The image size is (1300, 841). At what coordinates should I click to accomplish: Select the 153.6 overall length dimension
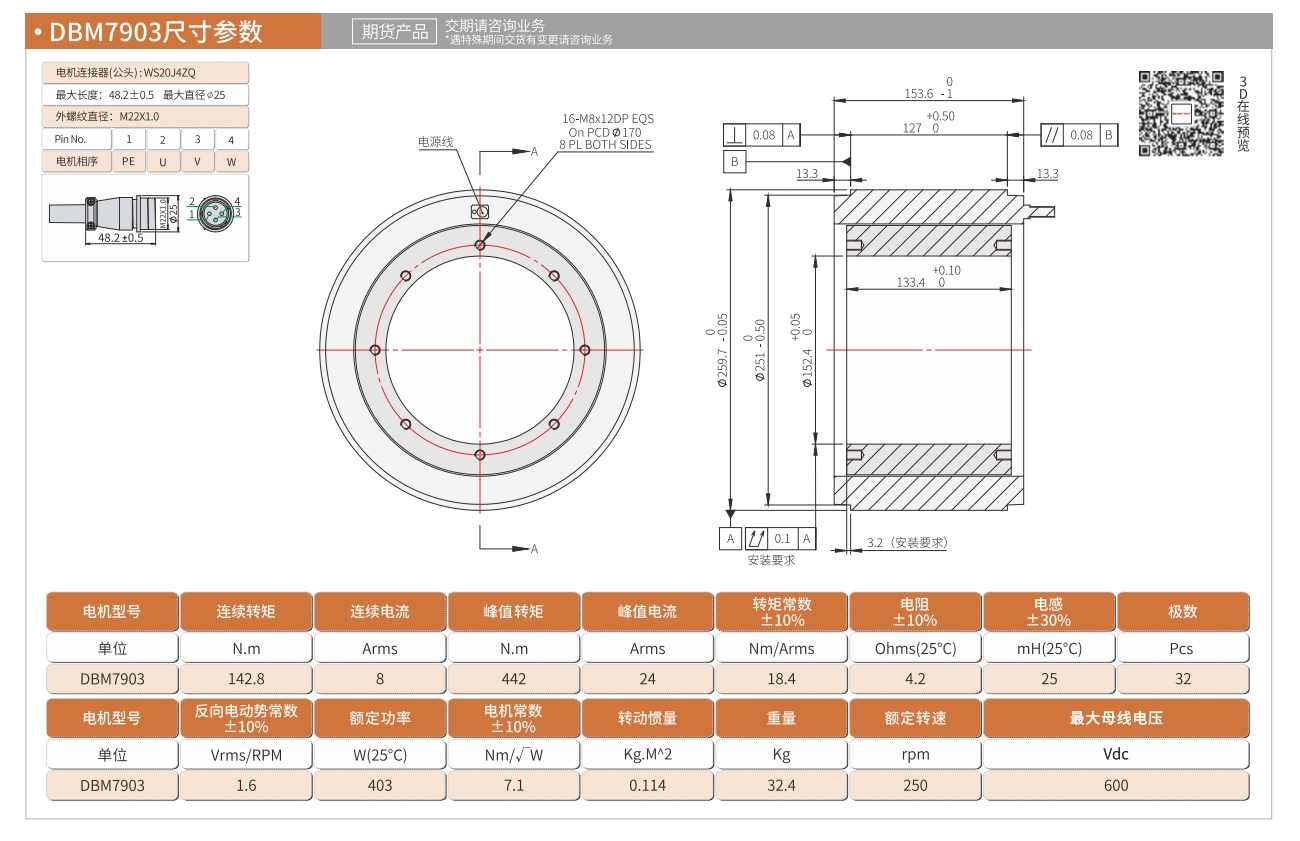pos(930,88)
